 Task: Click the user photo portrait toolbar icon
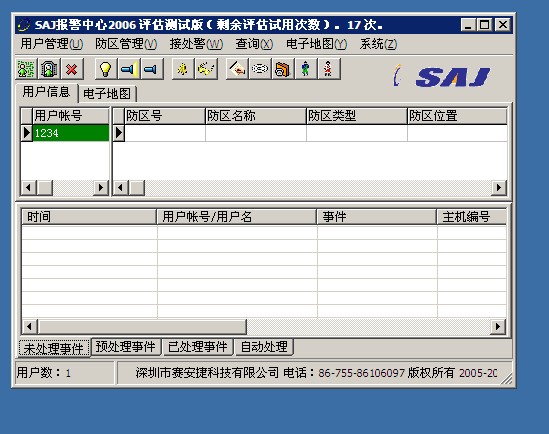point(49,69)
